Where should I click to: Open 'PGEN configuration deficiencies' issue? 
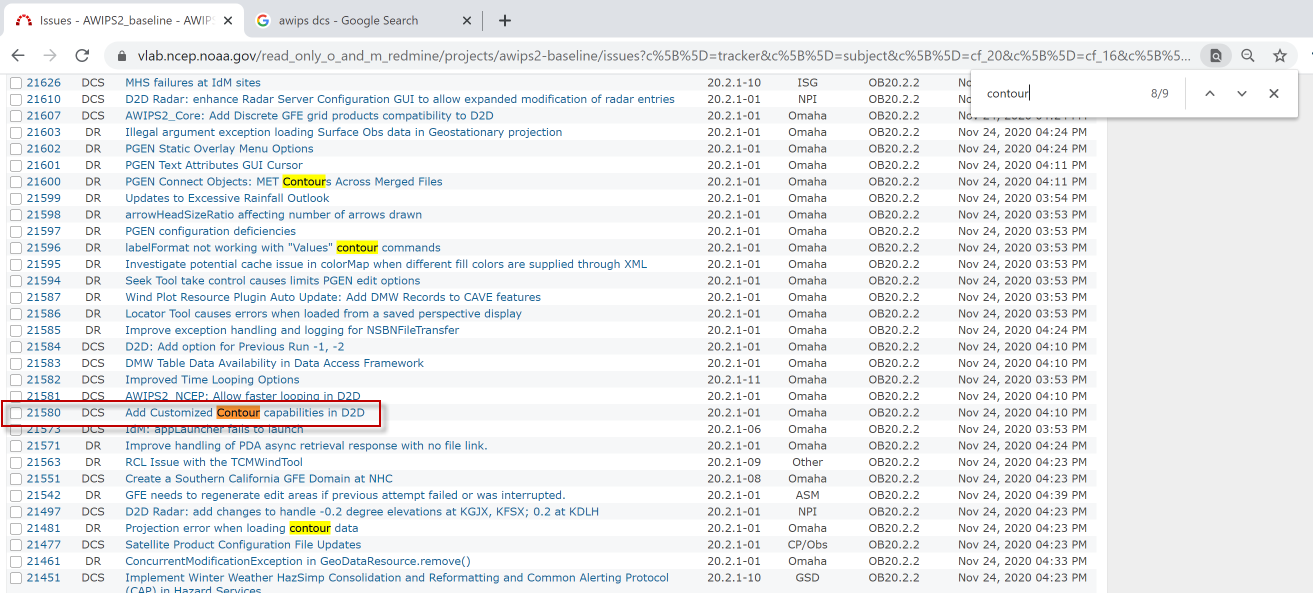(210, 231)
